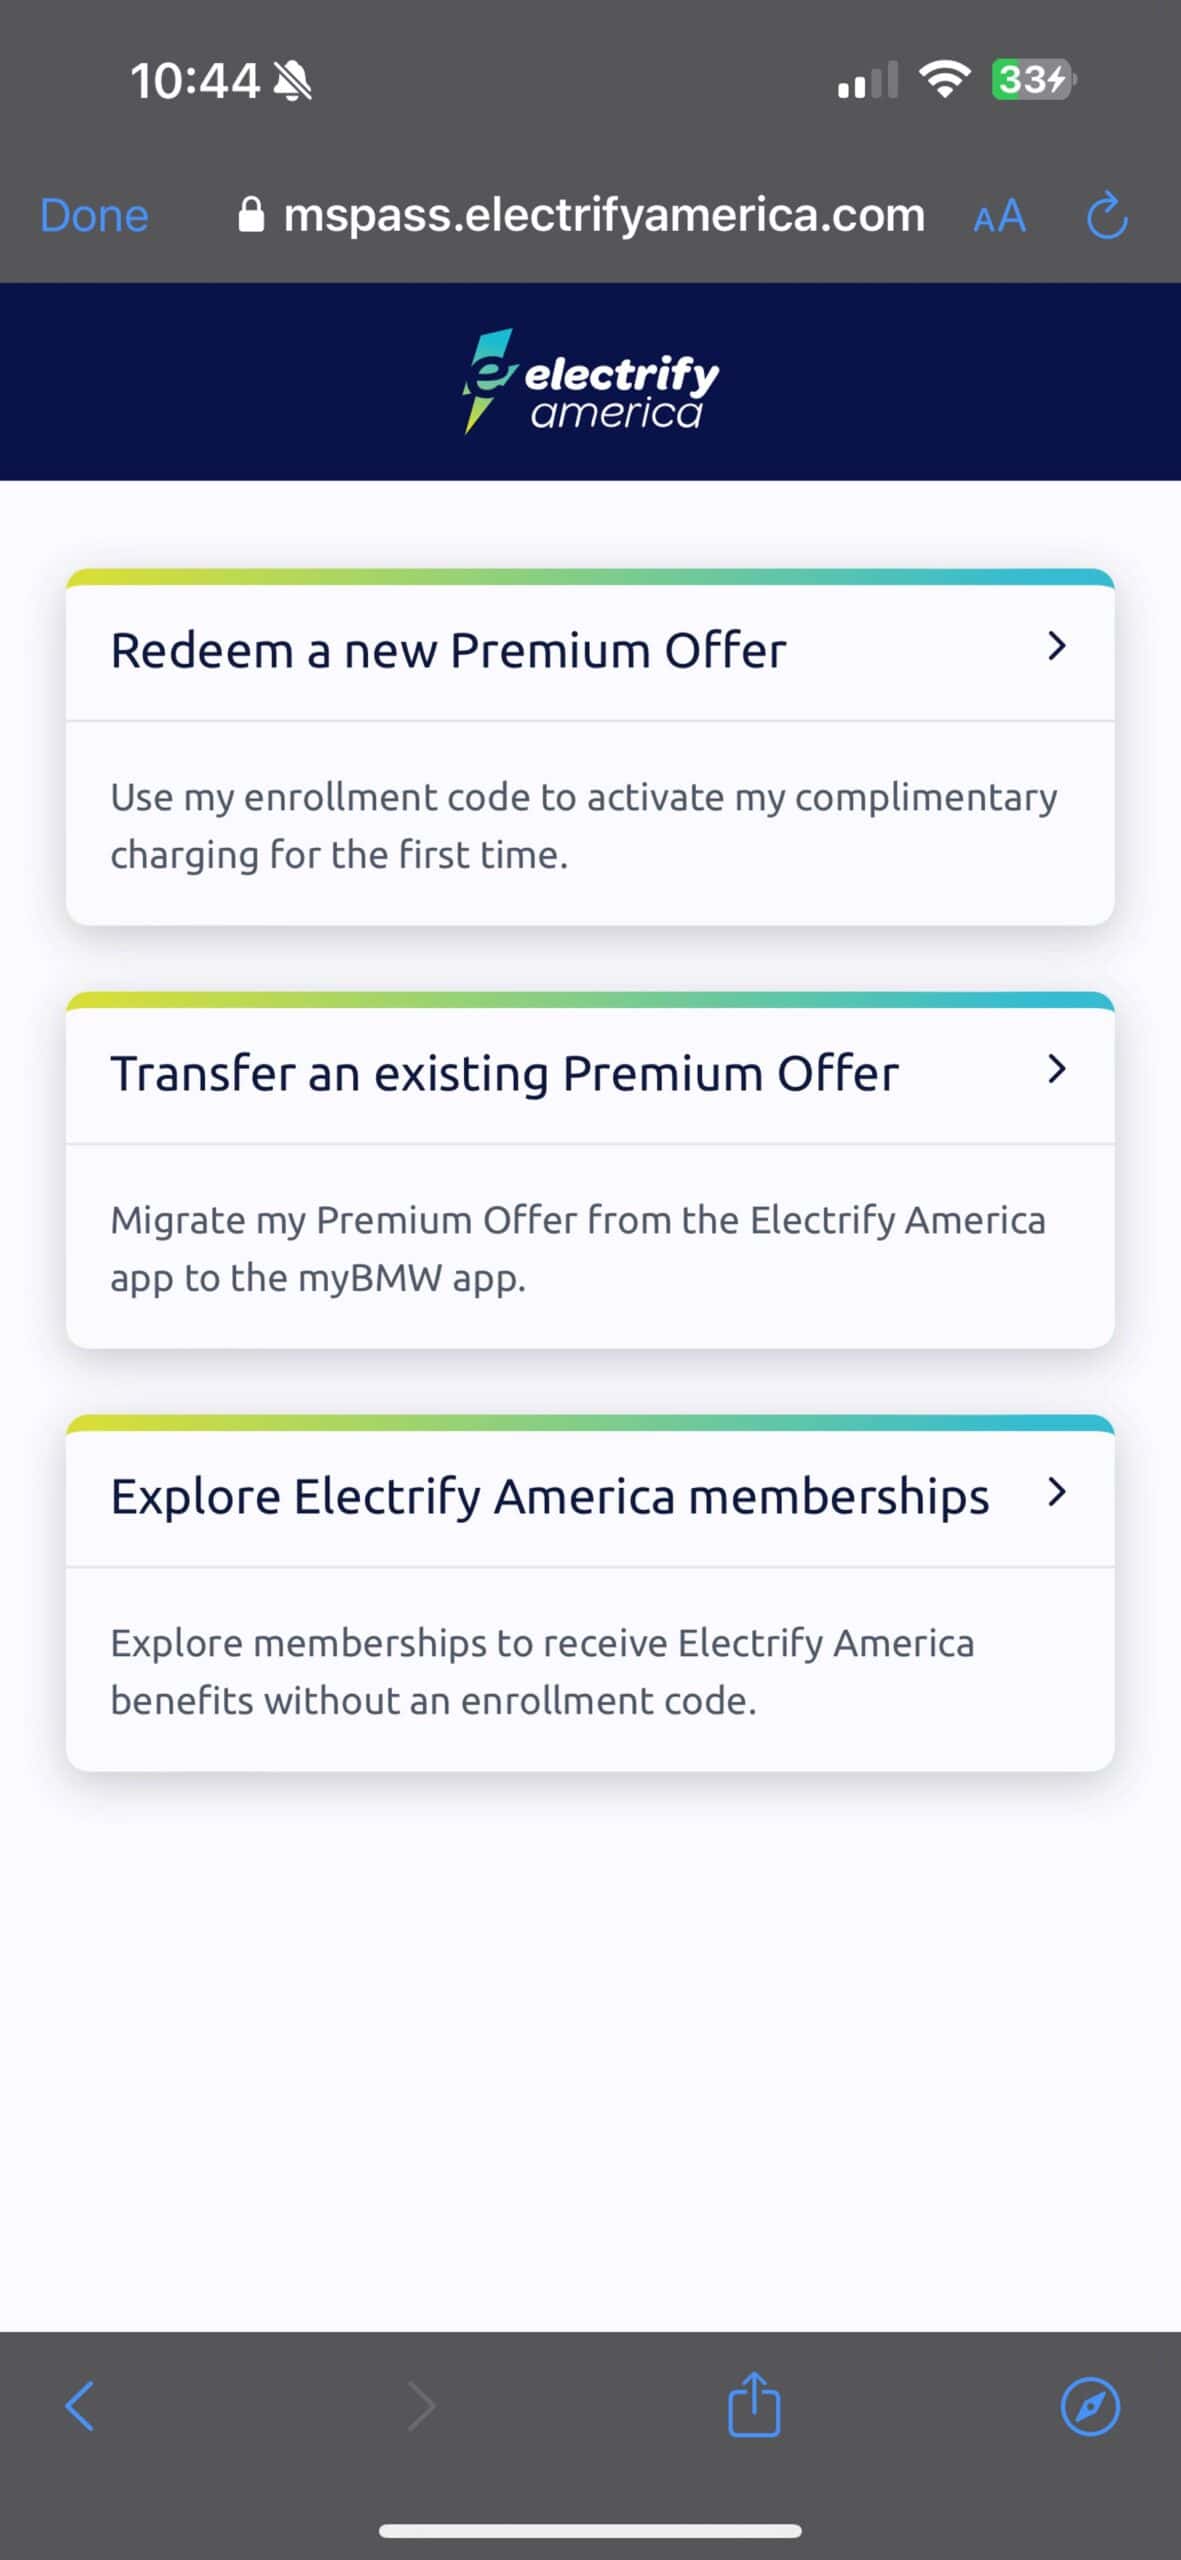
Task: Tap the forward navigation arrow
Action: pos(422,2405)
